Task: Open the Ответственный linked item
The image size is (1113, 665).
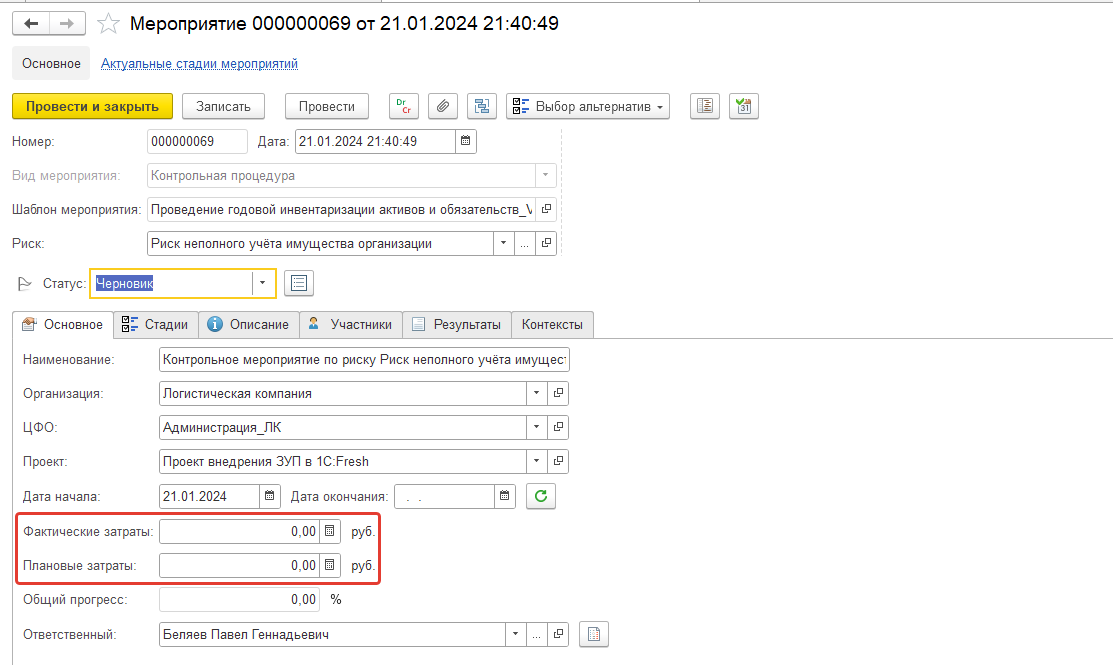Action: tap(558, 634)
